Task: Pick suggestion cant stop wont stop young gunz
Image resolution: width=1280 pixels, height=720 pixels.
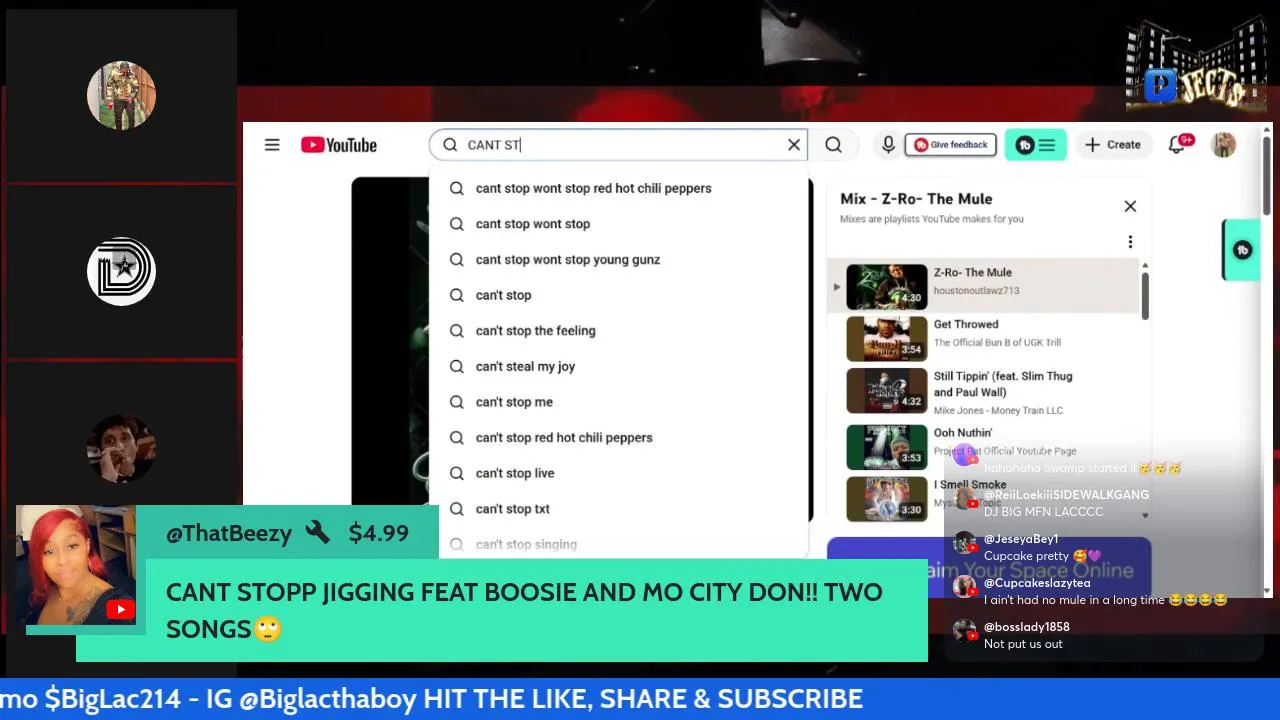Action: coord(618,260)
